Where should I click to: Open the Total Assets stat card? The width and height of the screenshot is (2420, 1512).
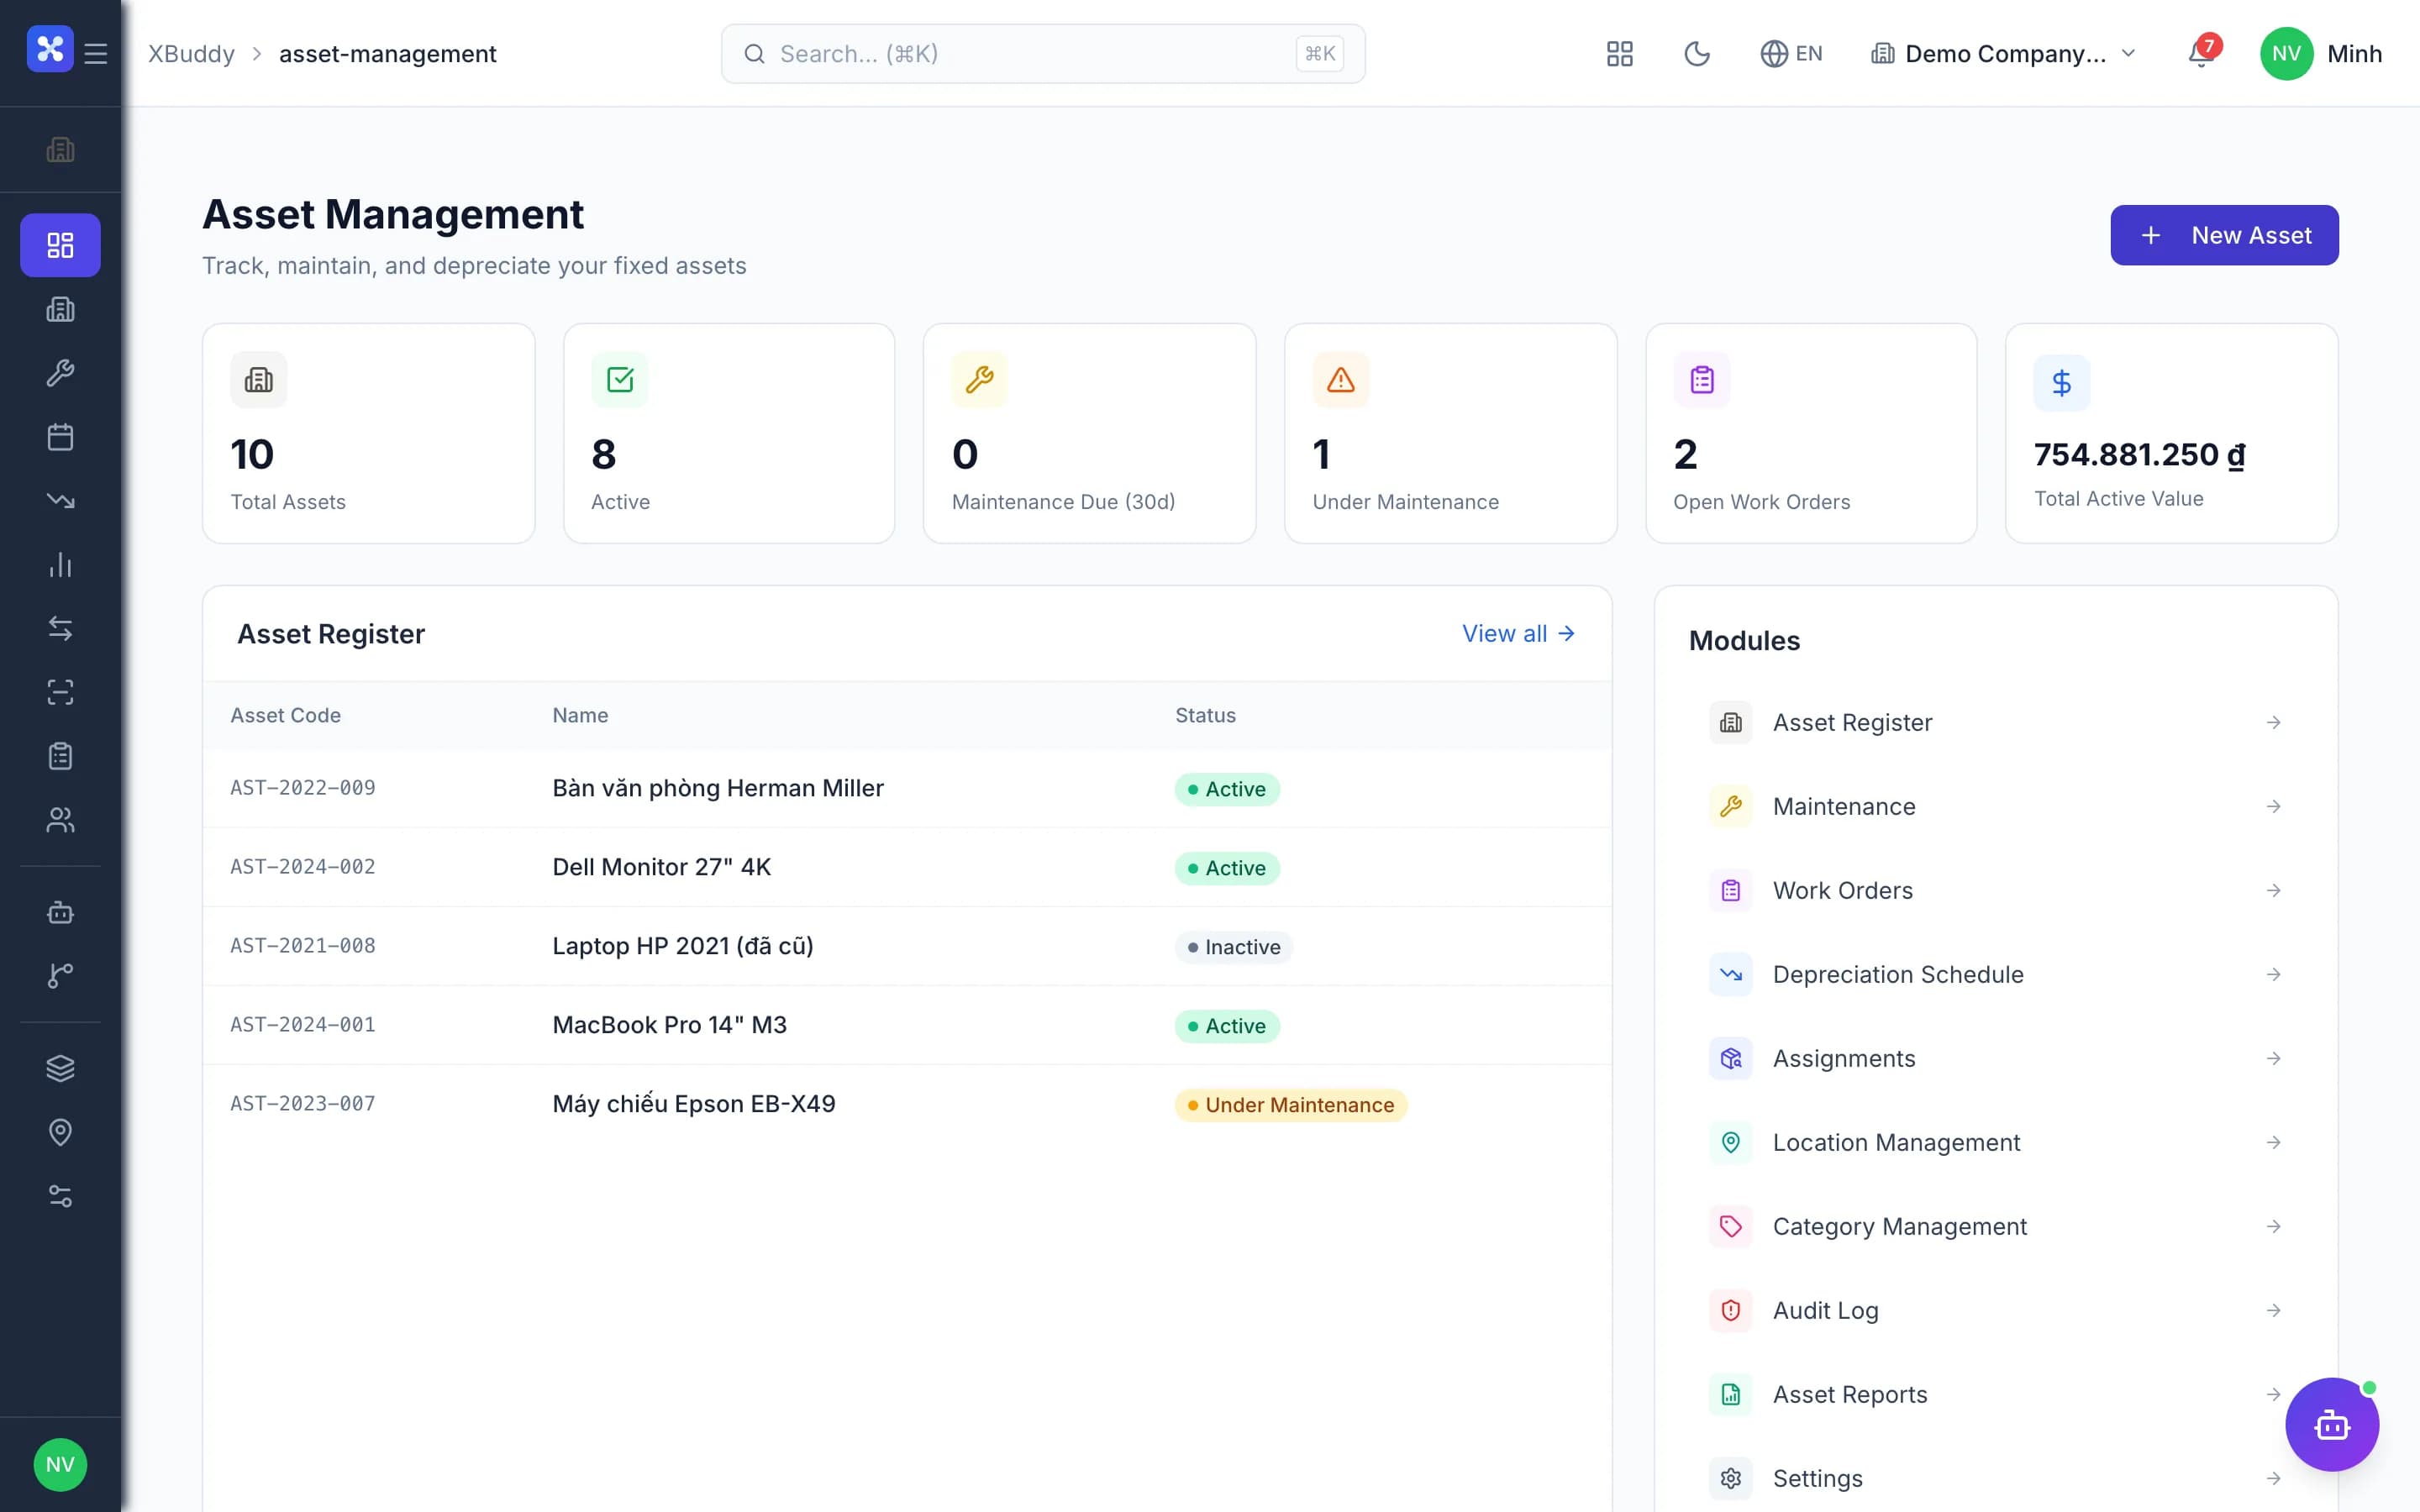(369, 433)
